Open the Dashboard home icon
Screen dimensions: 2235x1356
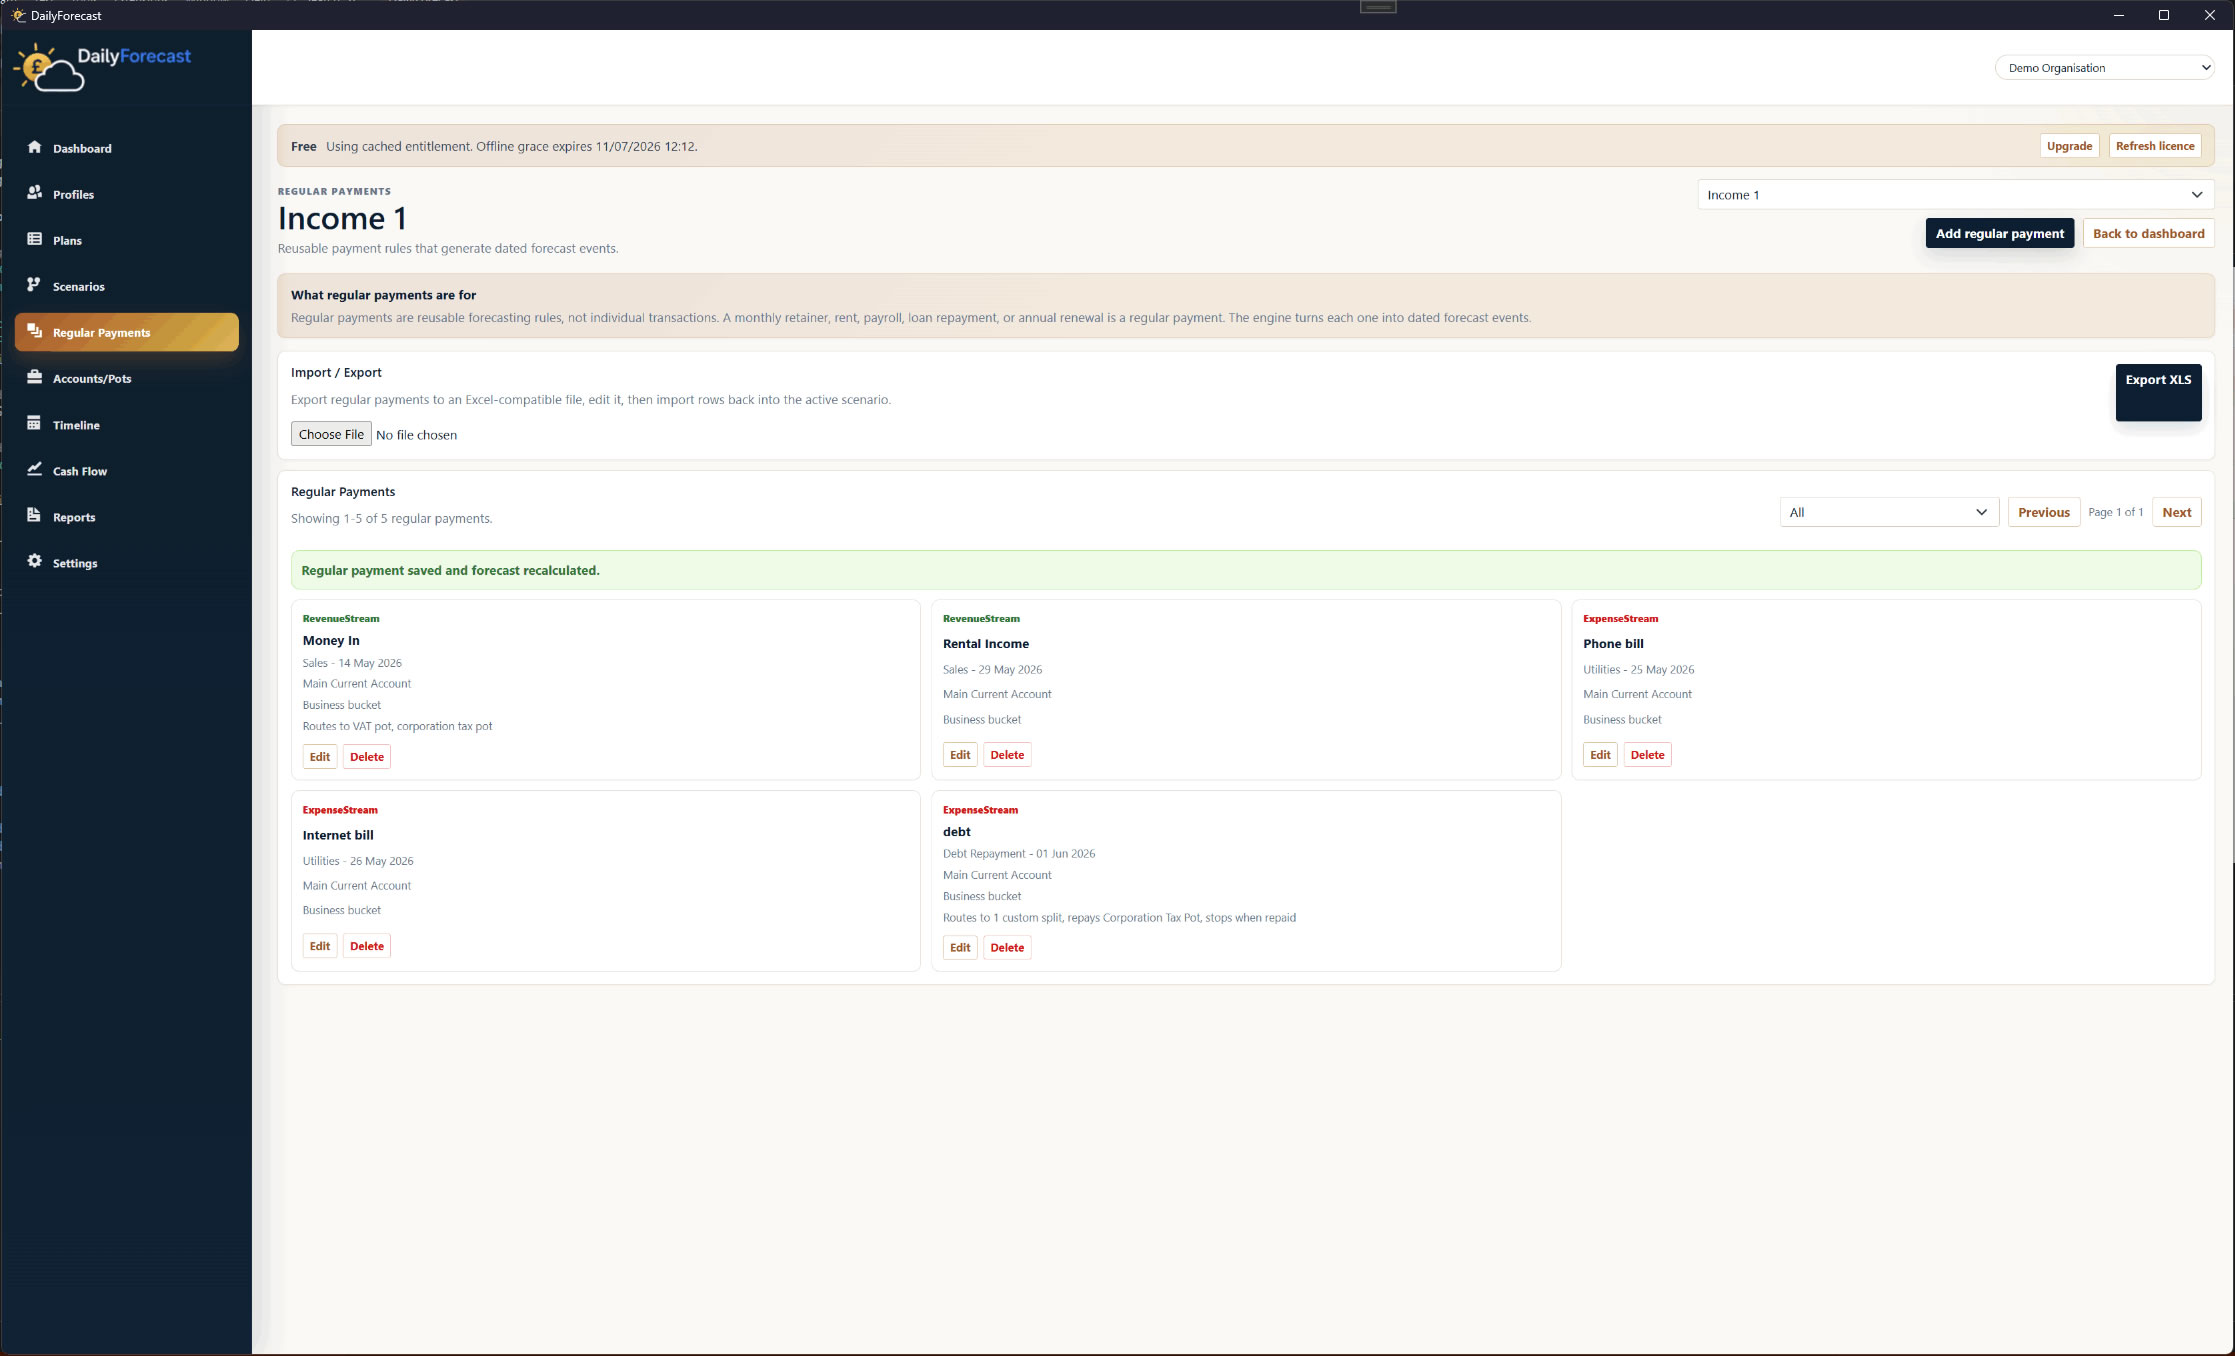pyautogui.click(x=35, y=147)
